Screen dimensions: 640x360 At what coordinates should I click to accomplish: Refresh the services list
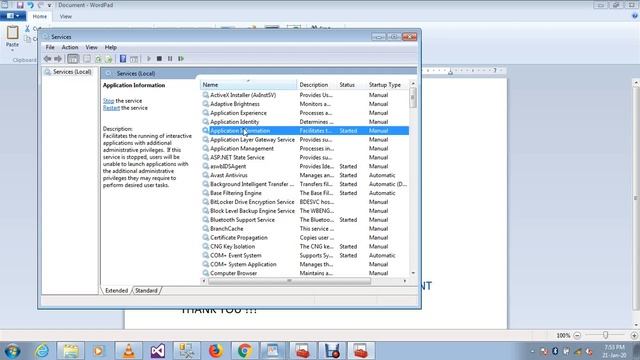point(98,59)
